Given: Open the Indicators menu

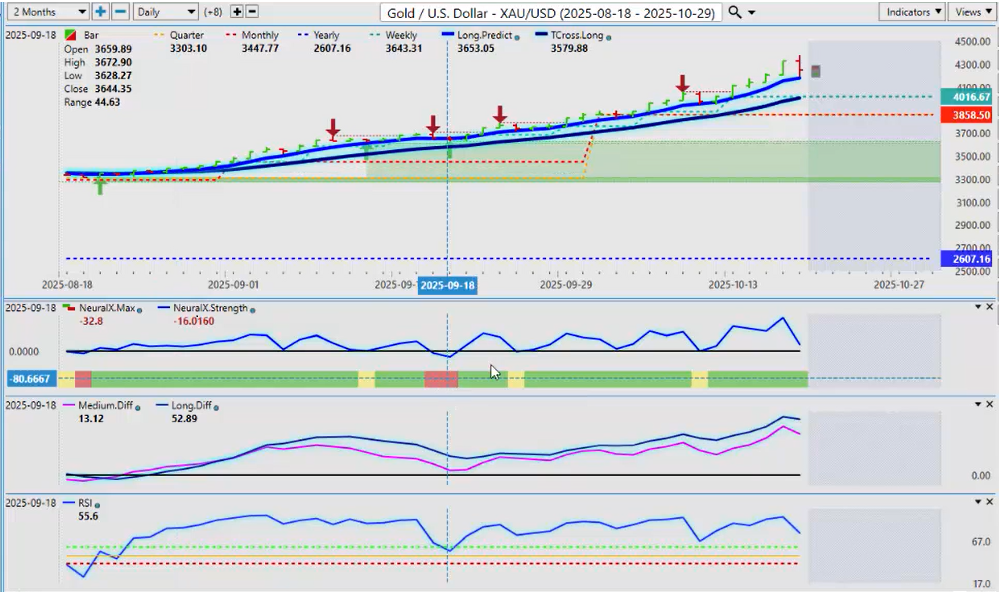Looking at the screenshot, I should click(x=913, y=12).
